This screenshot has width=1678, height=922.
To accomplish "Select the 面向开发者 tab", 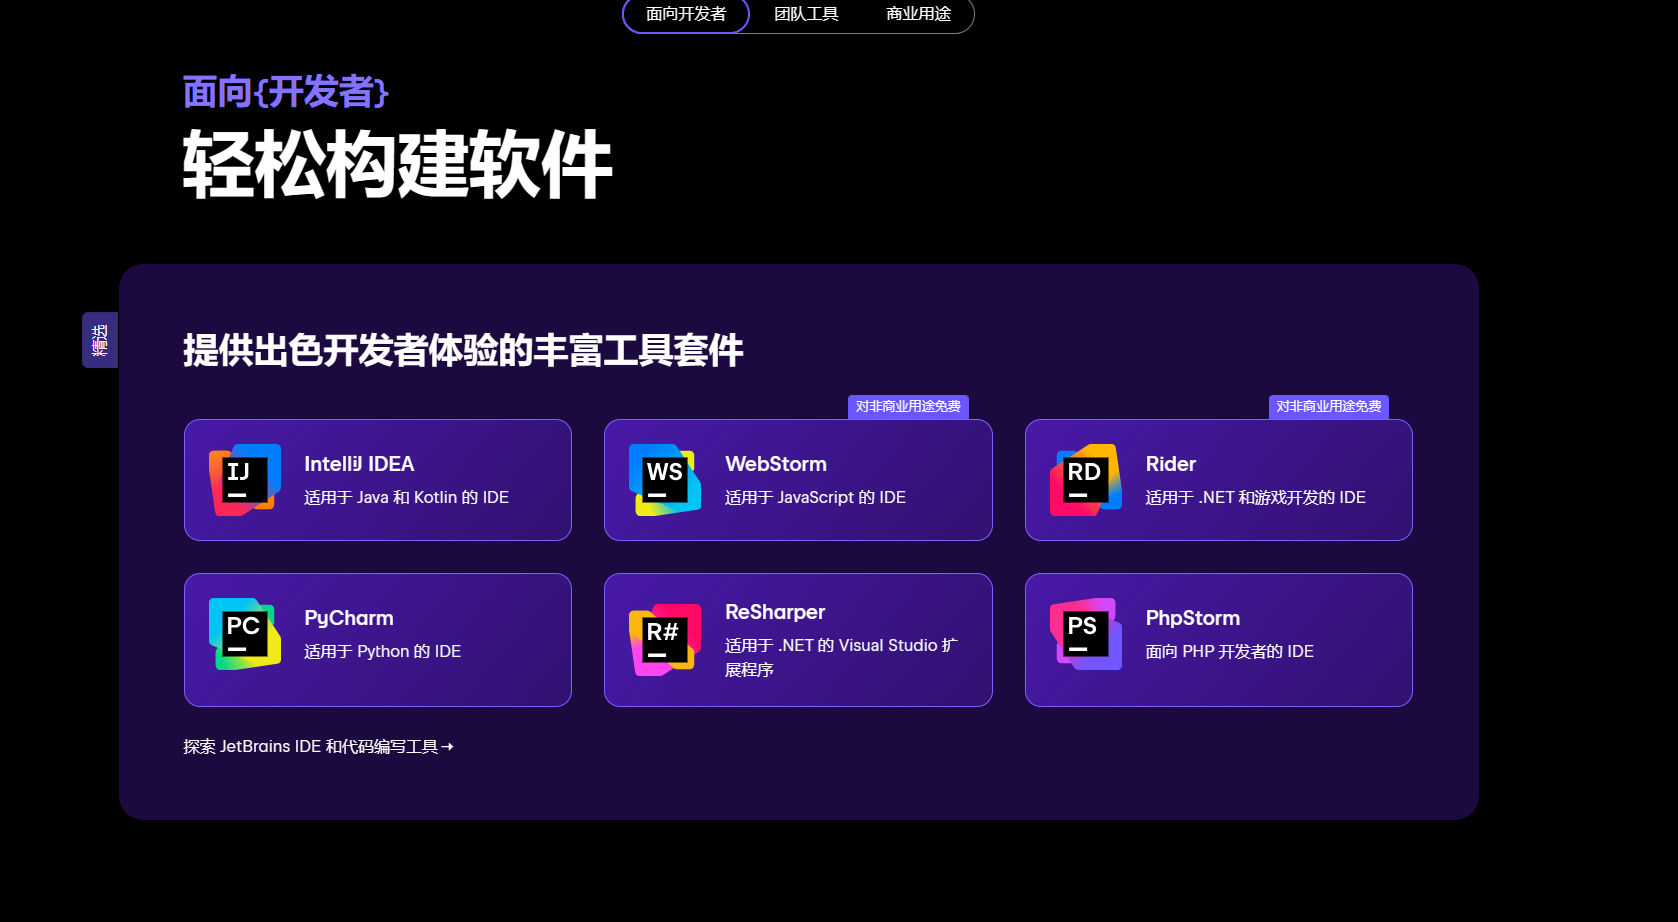I will [686, 14].
